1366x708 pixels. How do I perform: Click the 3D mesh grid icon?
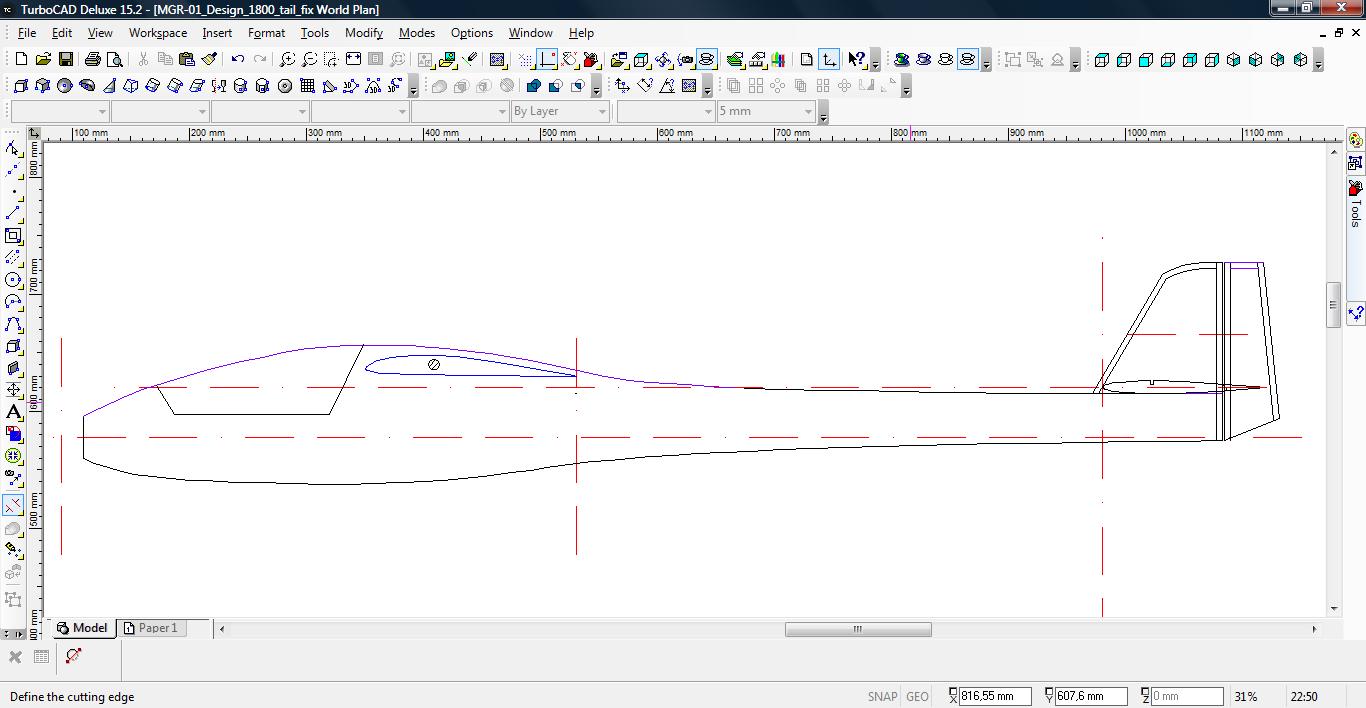307,86
